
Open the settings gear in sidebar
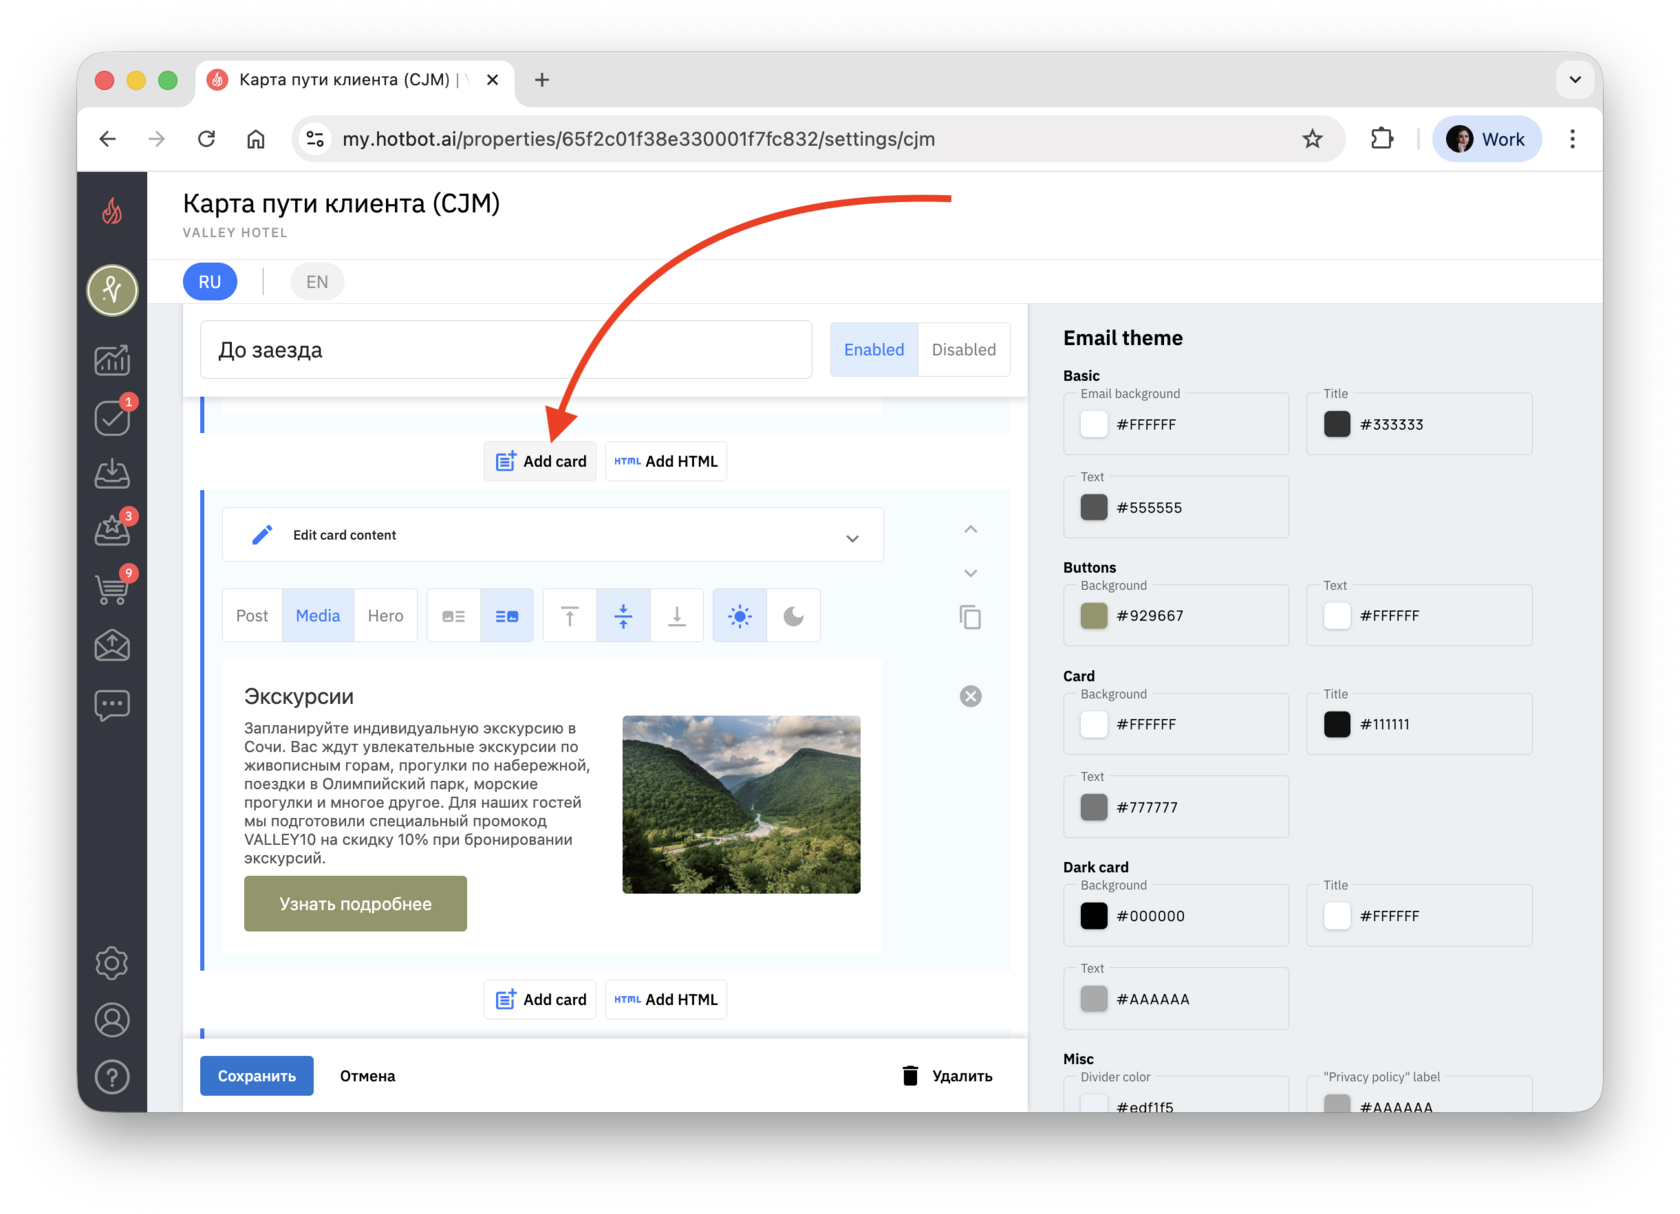[112, 963]
